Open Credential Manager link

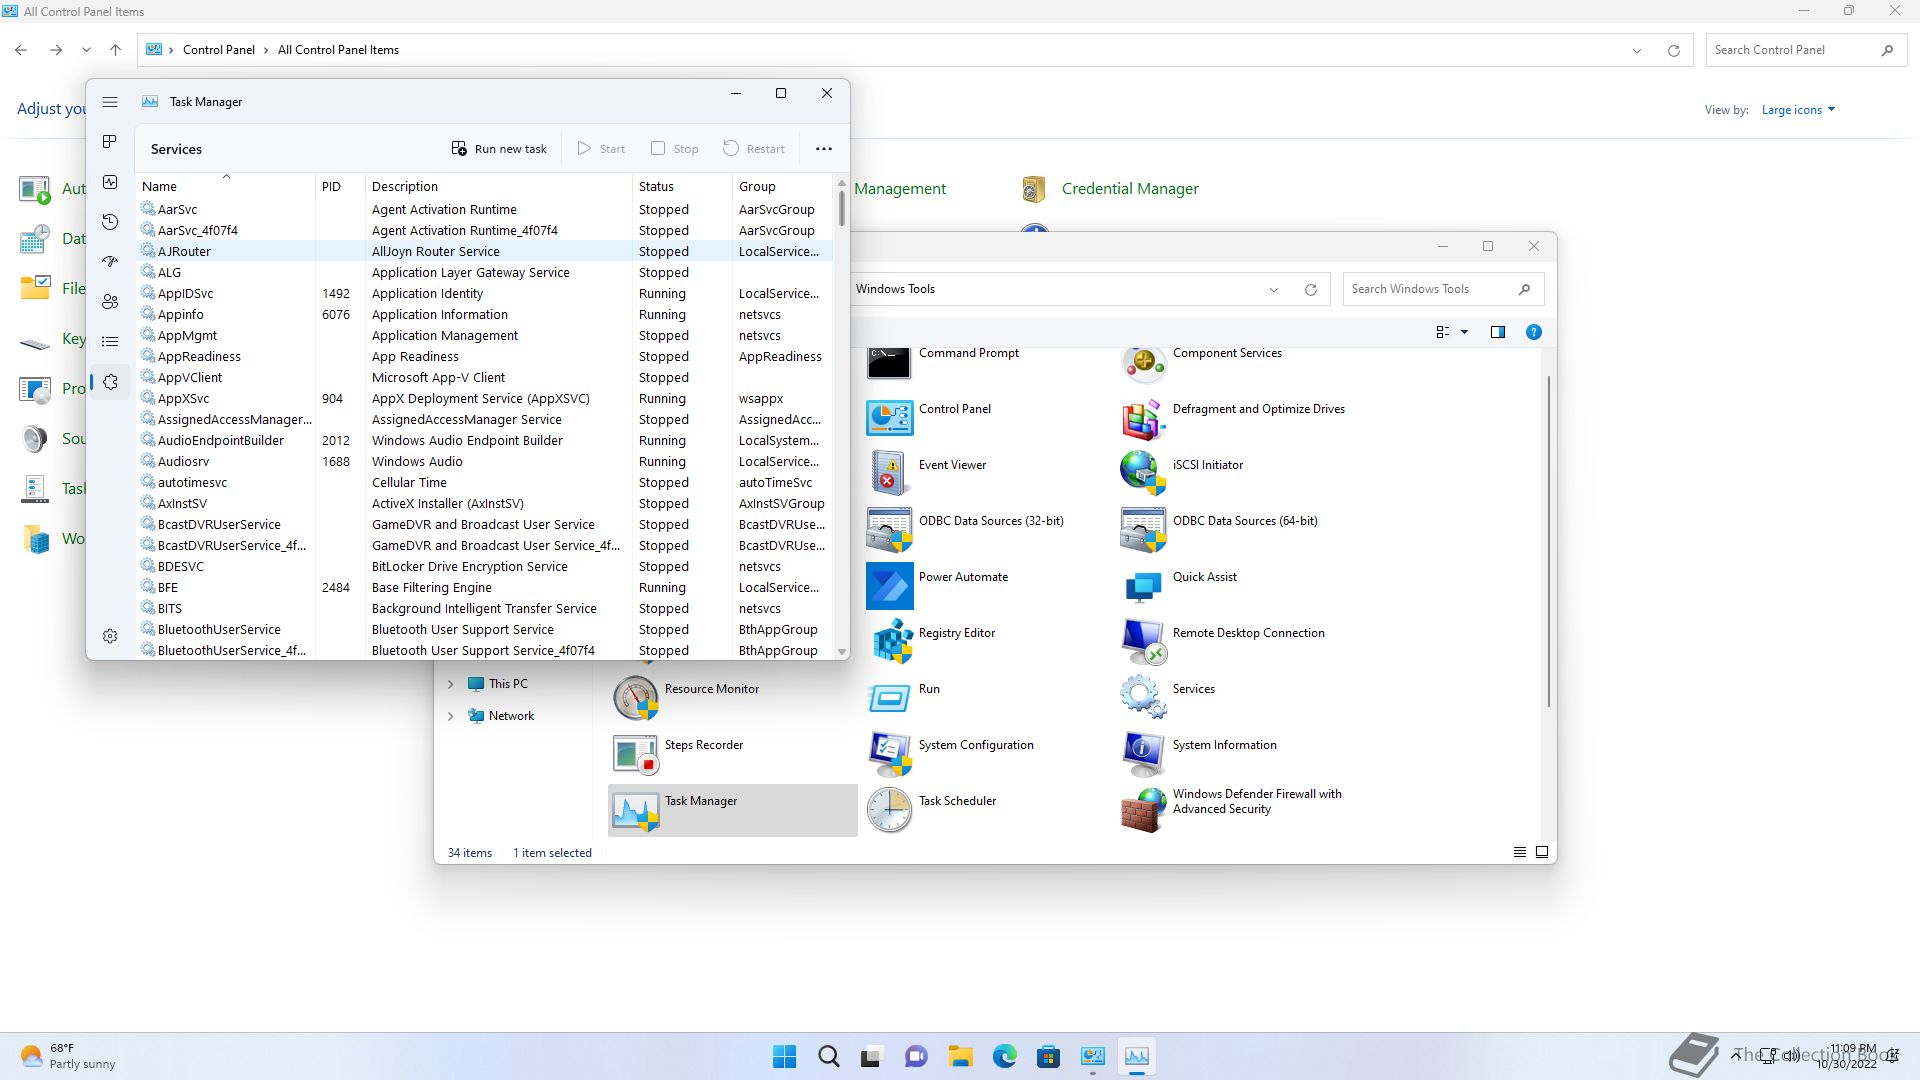pyautogui.click(x=1129, y=189)
